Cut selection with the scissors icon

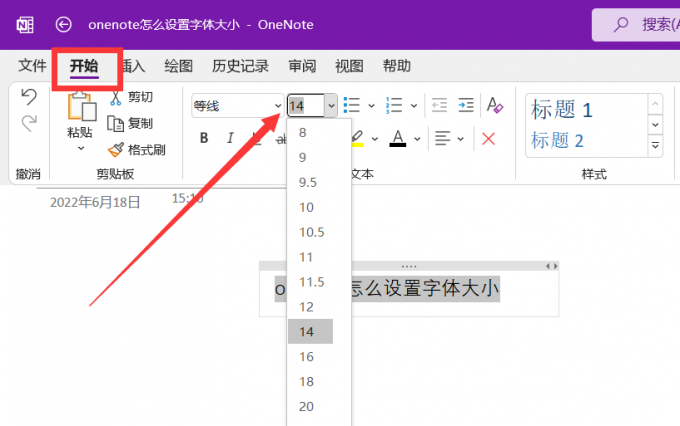click(x=115, y=98)
